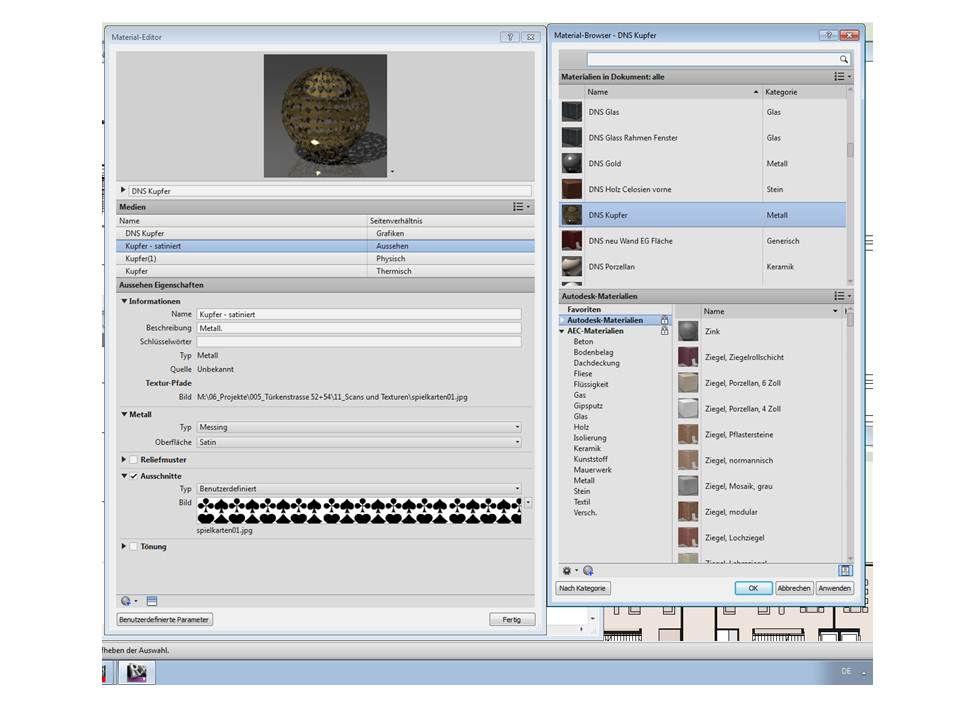This screenshot has width=960, height=720.
Task: Click the lock icon beside AEC-Materialien
Action: click(x=664, y=331)
